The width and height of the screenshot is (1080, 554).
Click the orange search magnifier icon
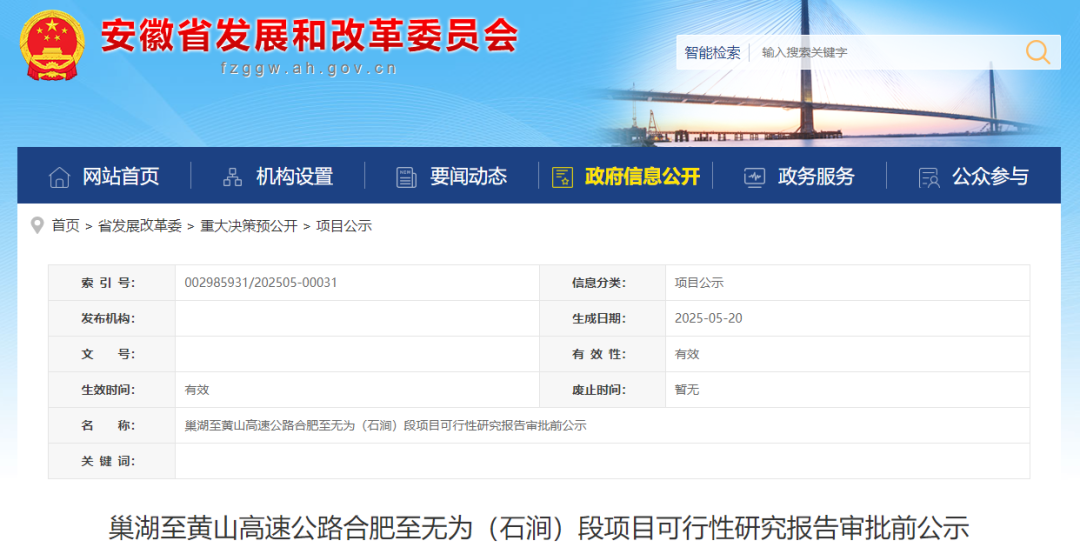click(x=1037, y=52)
